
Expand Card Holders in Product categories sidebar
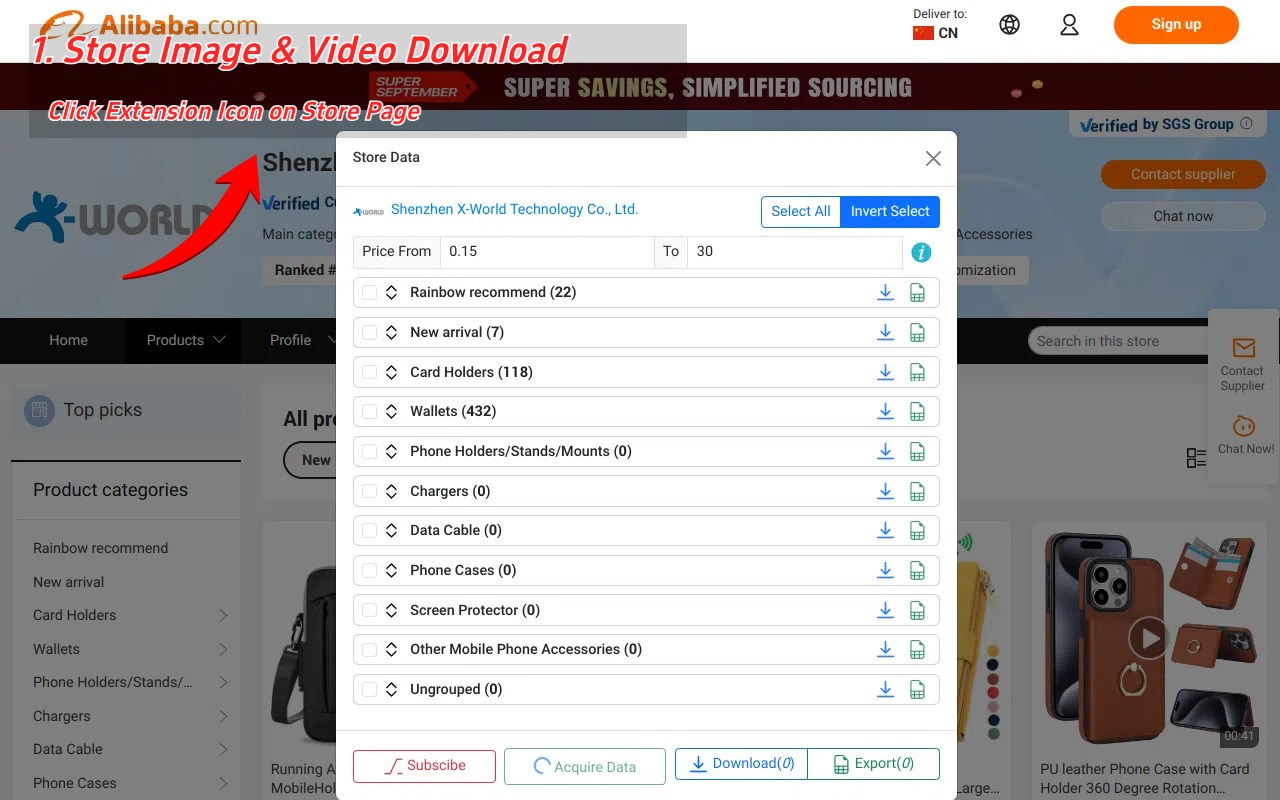point(223,615)
